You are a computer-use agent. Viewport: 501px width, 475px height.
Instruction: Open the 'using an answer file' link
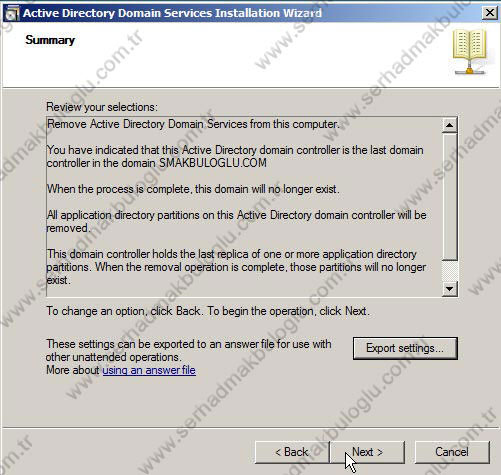(x=149, y=370)
